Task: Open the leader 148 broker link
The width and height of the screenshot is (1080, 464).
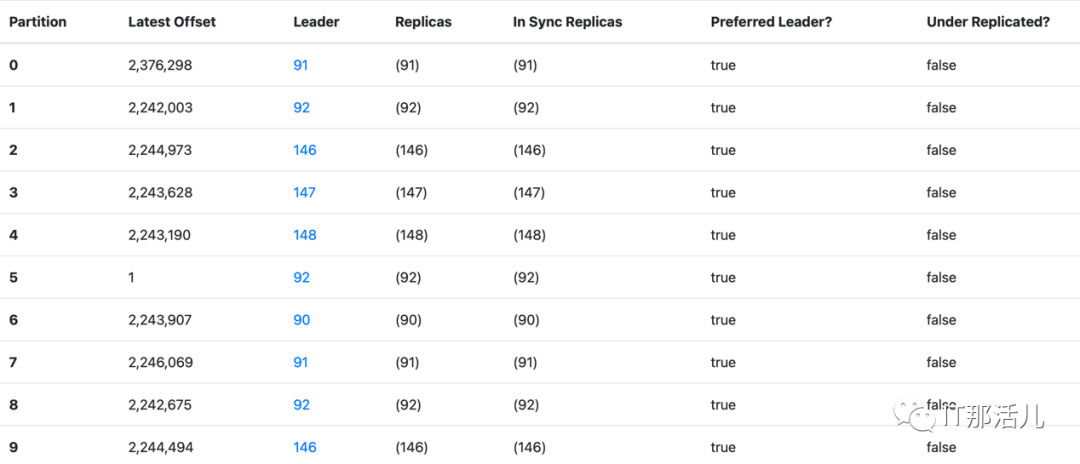Action: pos(305,235)
